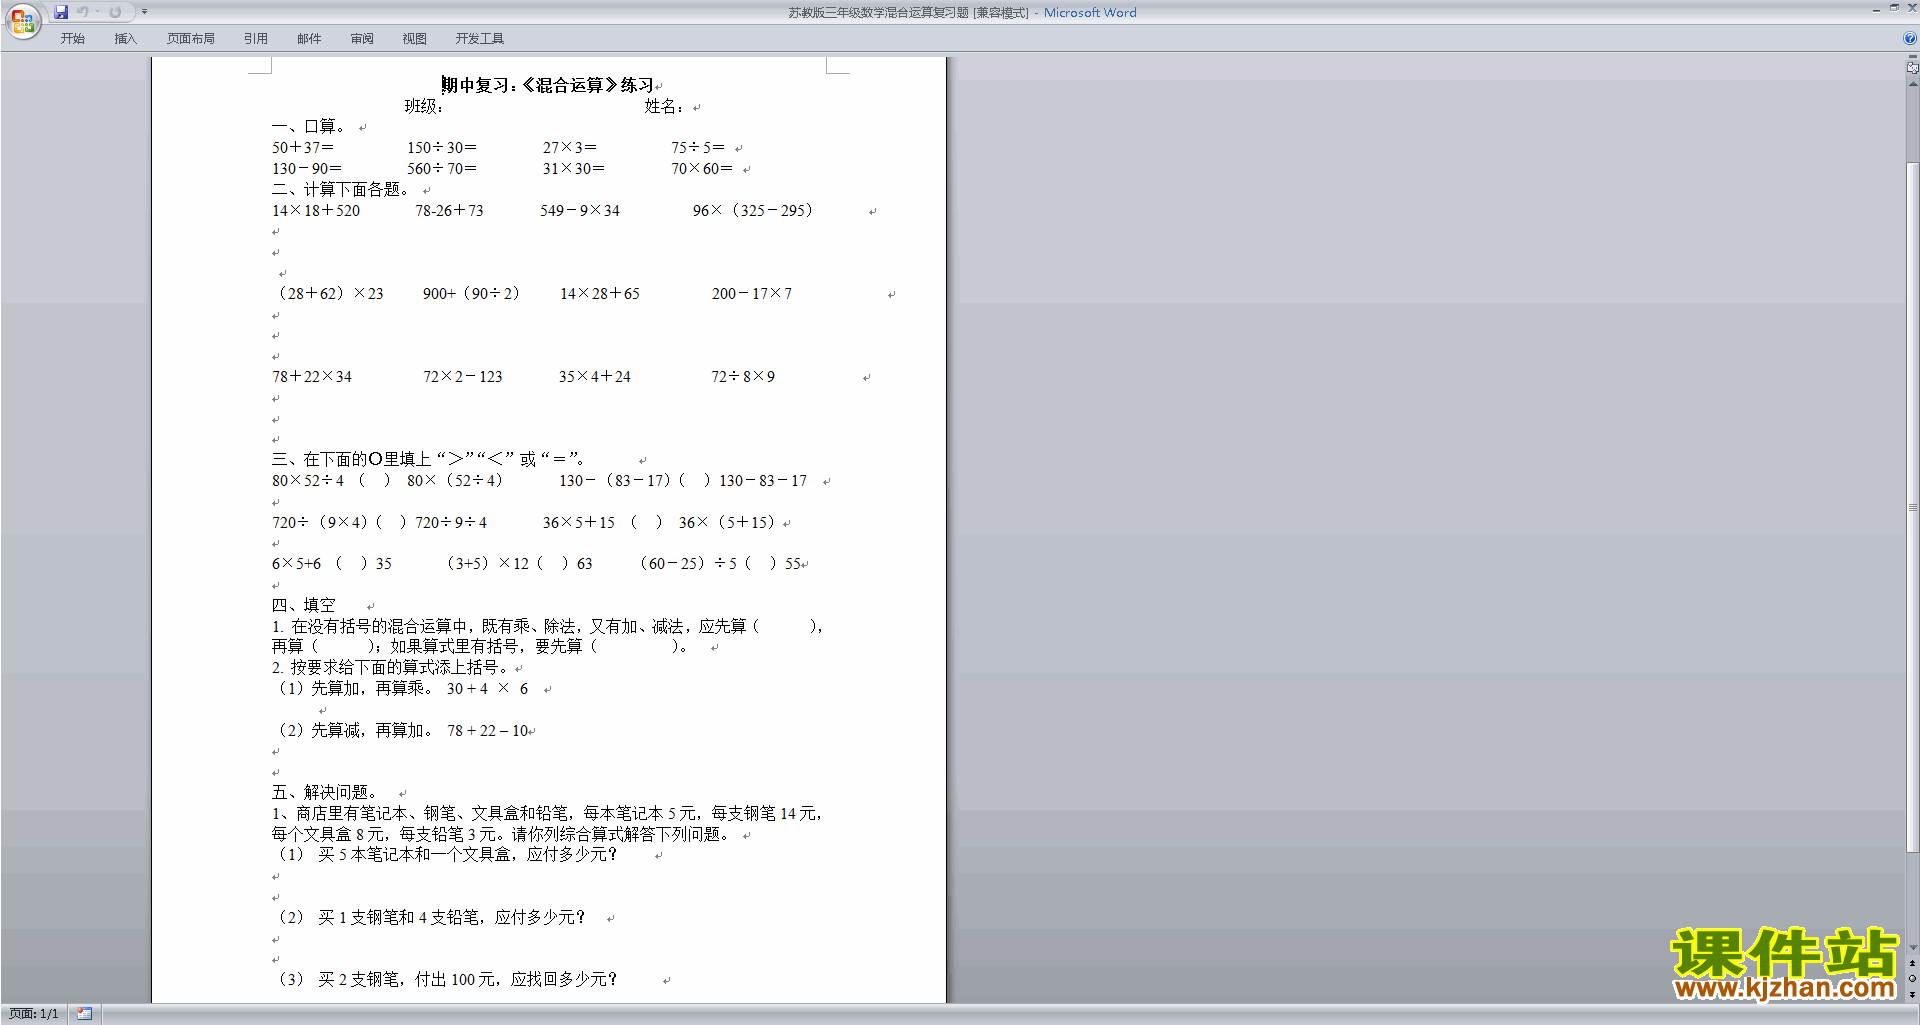Click the heading 四、填空
This screenshot has height=1025, width=1920.
[304, 605]
